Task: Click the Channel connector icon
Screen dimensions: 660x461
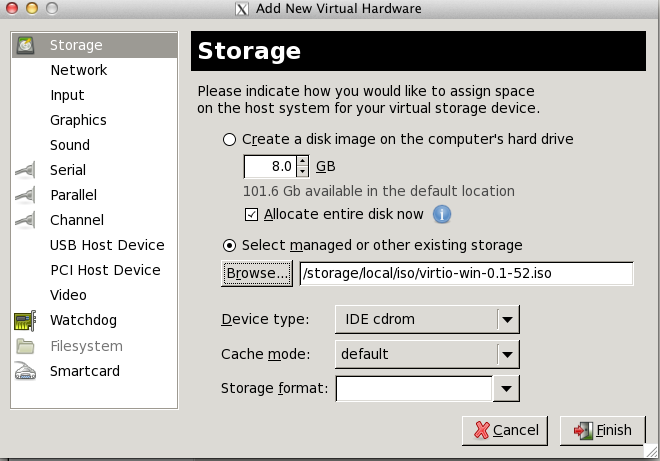Action: point(25,220)
